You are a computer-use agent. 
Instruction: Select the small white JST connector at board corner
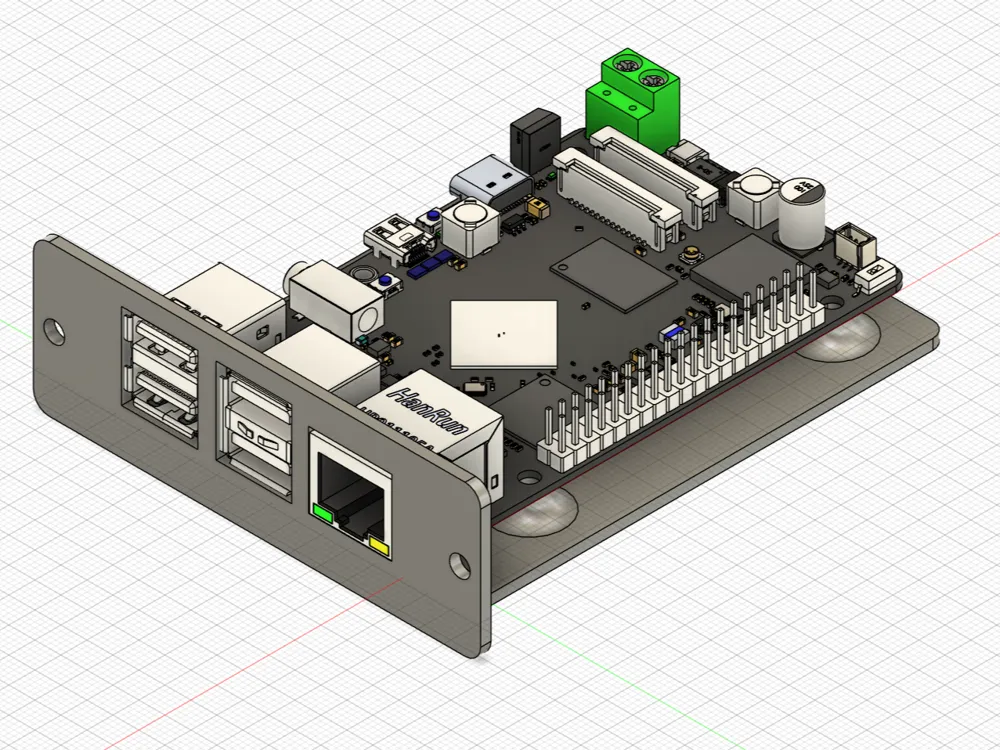tap(856, 244)
